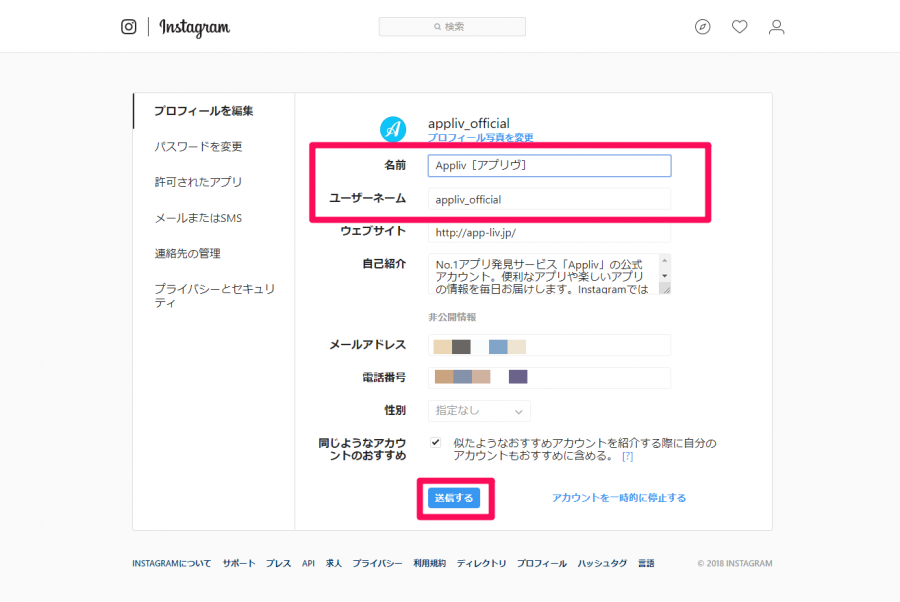Image resolution: width=900 pixels, height=602 pixels.
Task: Toggle the 同じようなアカウントのおすすめ checkbox
Action: pos(436,442)
